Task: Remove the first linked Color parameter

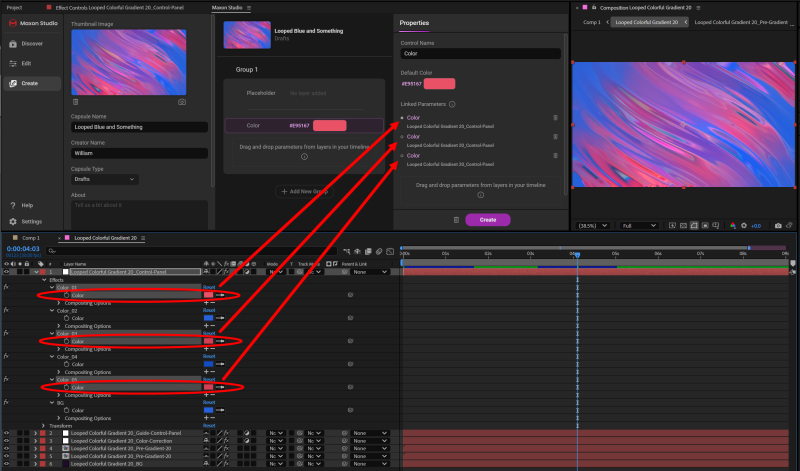Action: click(x=556, y=118)
